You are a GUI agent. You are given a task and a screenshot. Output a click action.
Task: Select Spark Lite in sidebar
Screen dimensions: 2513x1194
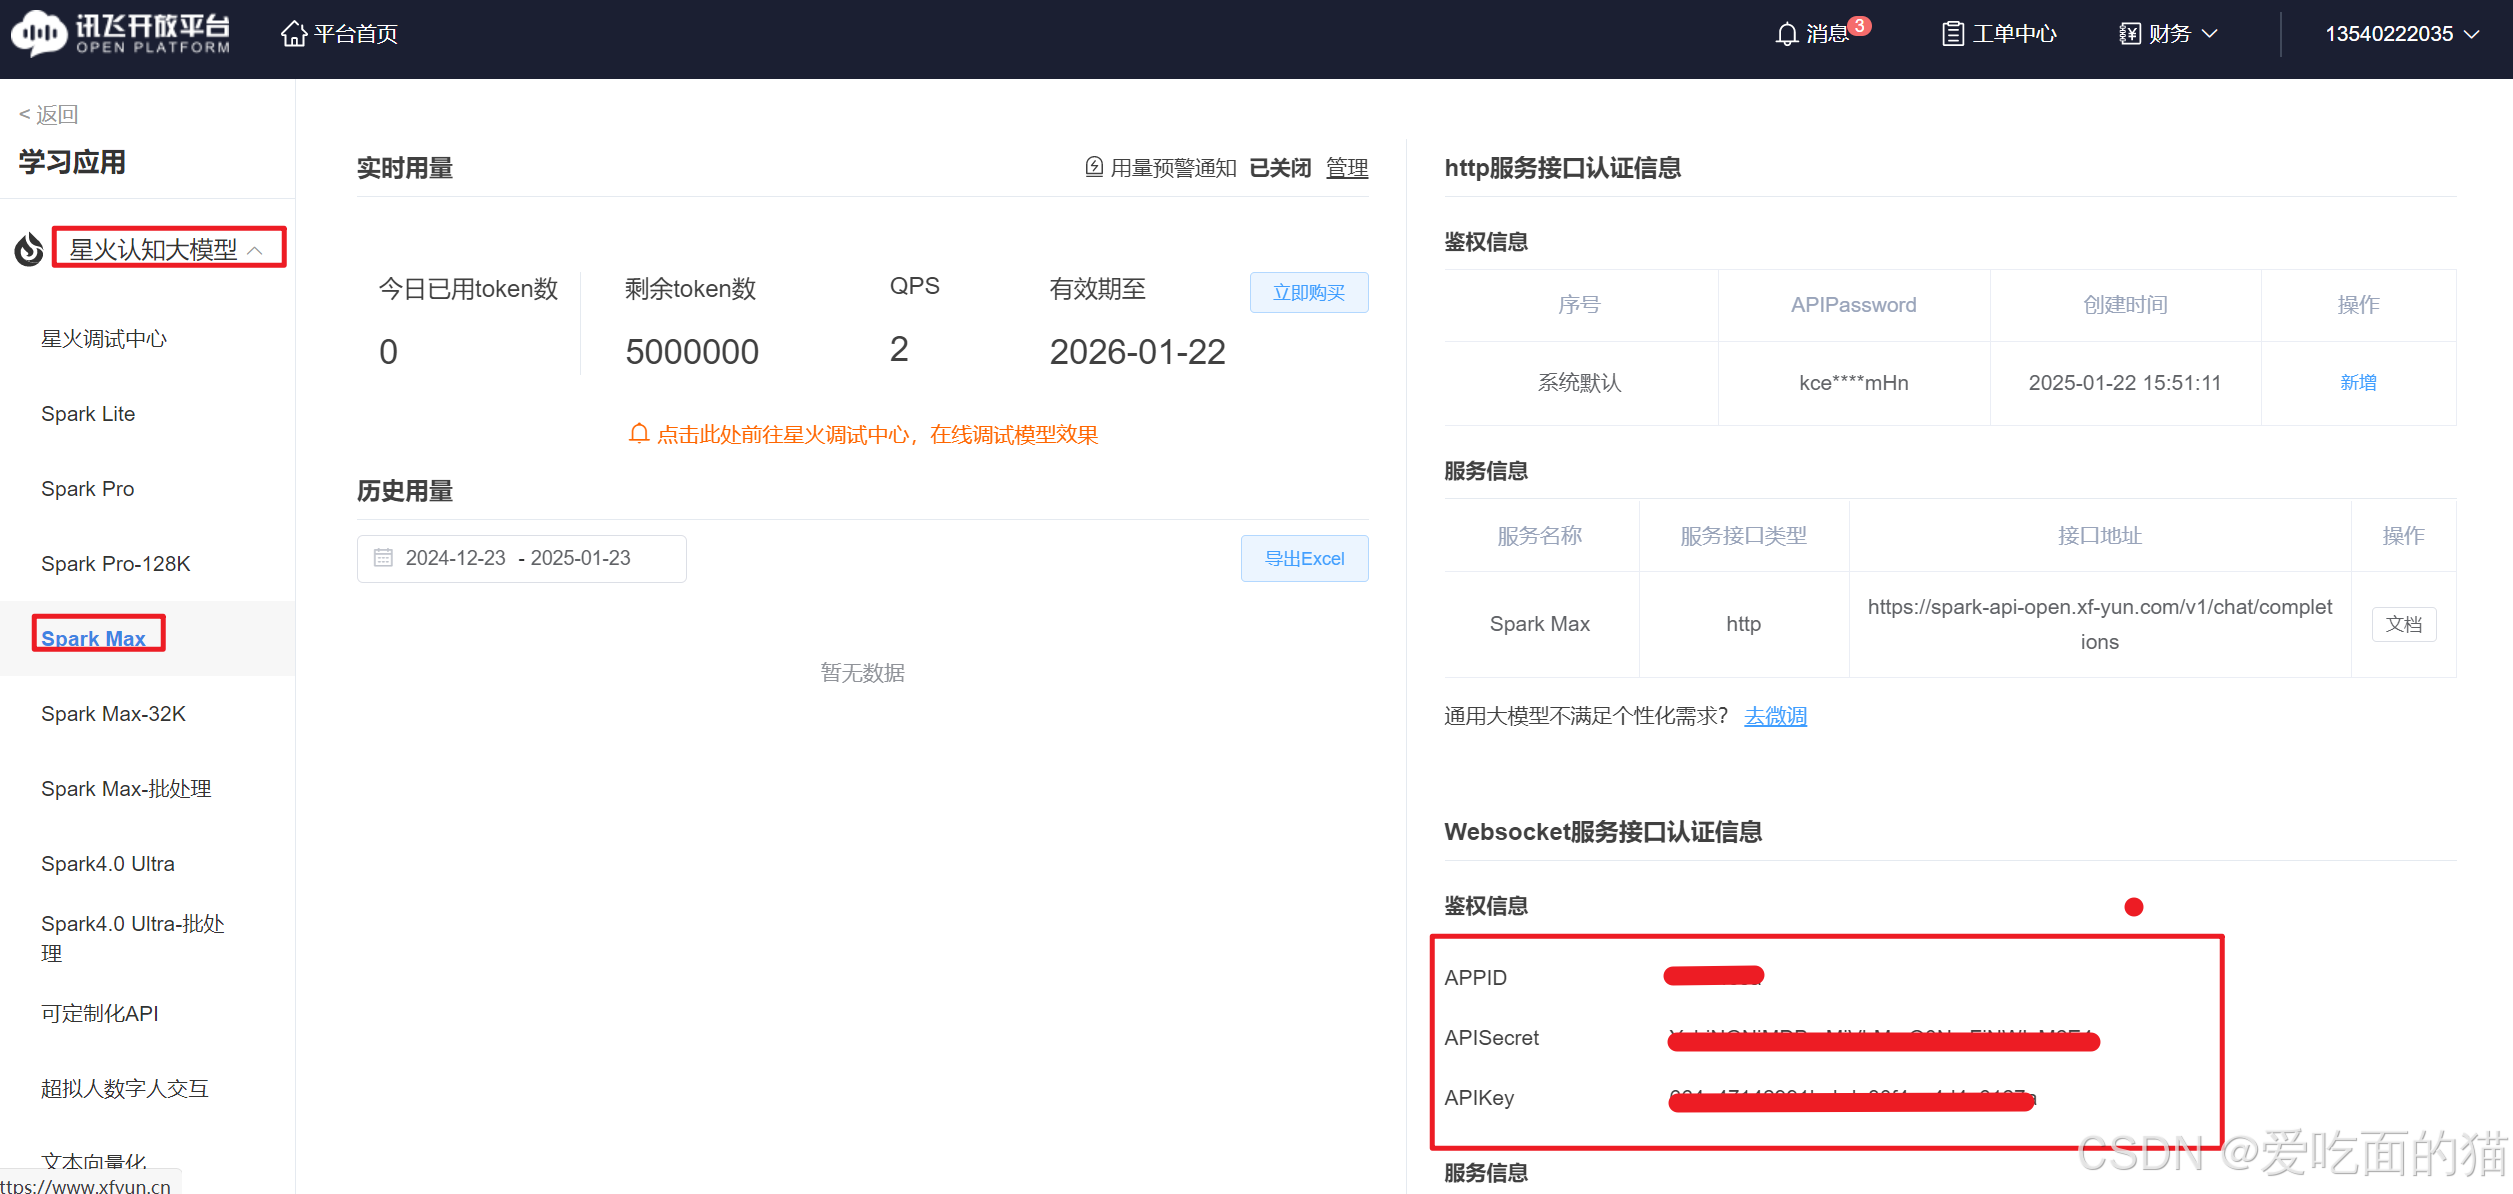tap(88, 414)
